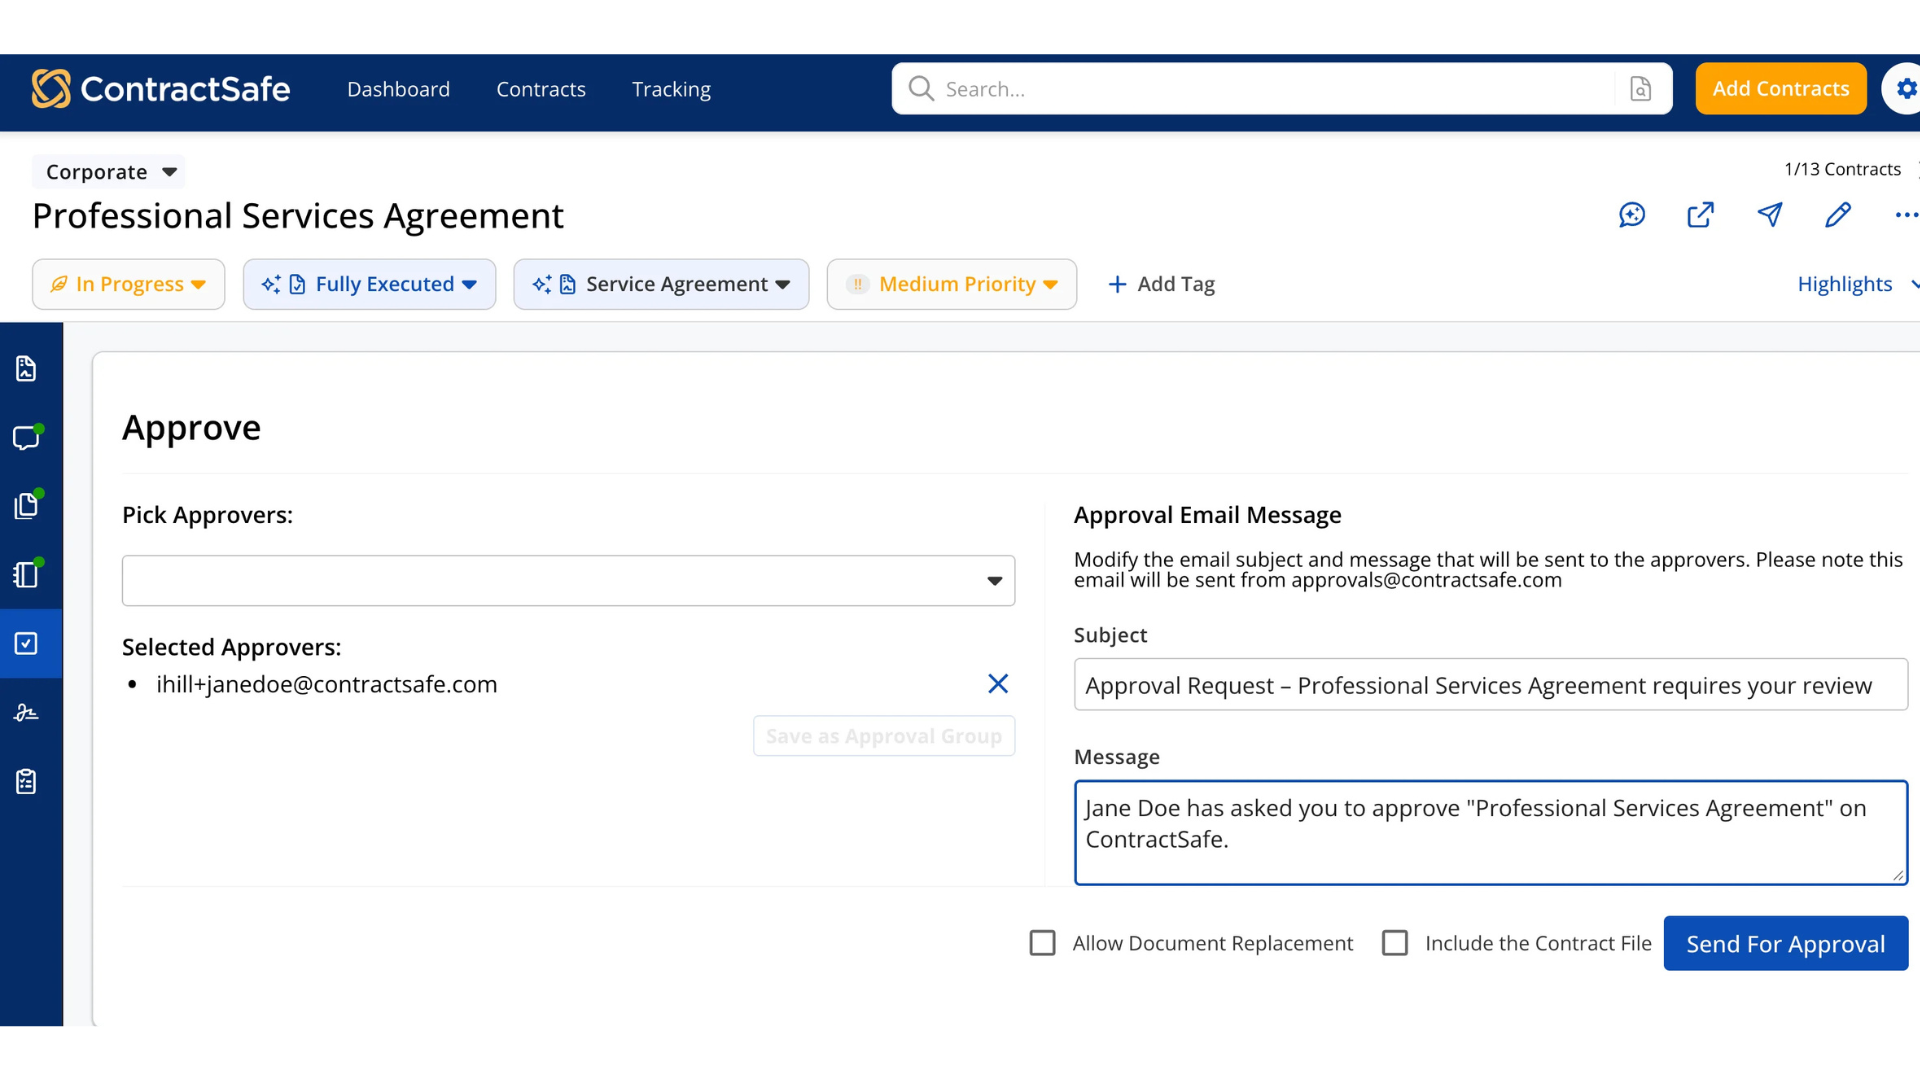Viewport: 1920px width, 1080px height.
Task: Click the 1/13 Contracts counter
Action: pos(1842,169)
